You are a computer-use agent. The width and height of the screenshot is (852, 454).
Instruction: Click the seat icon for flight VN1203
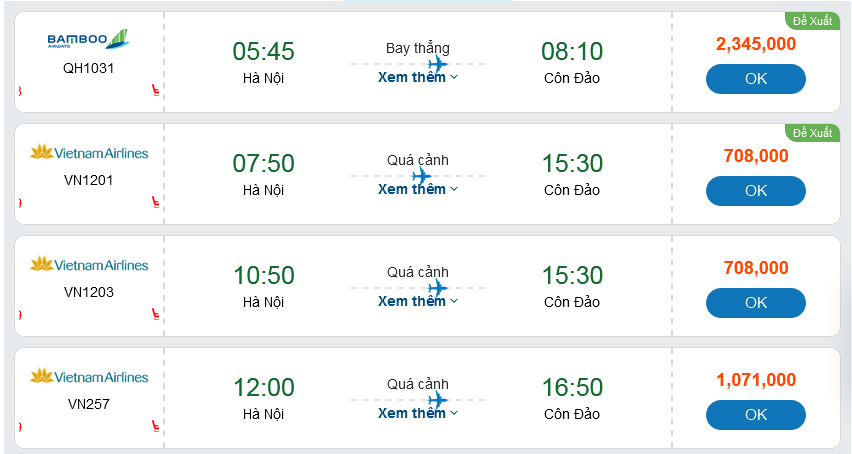pos(155,314)
